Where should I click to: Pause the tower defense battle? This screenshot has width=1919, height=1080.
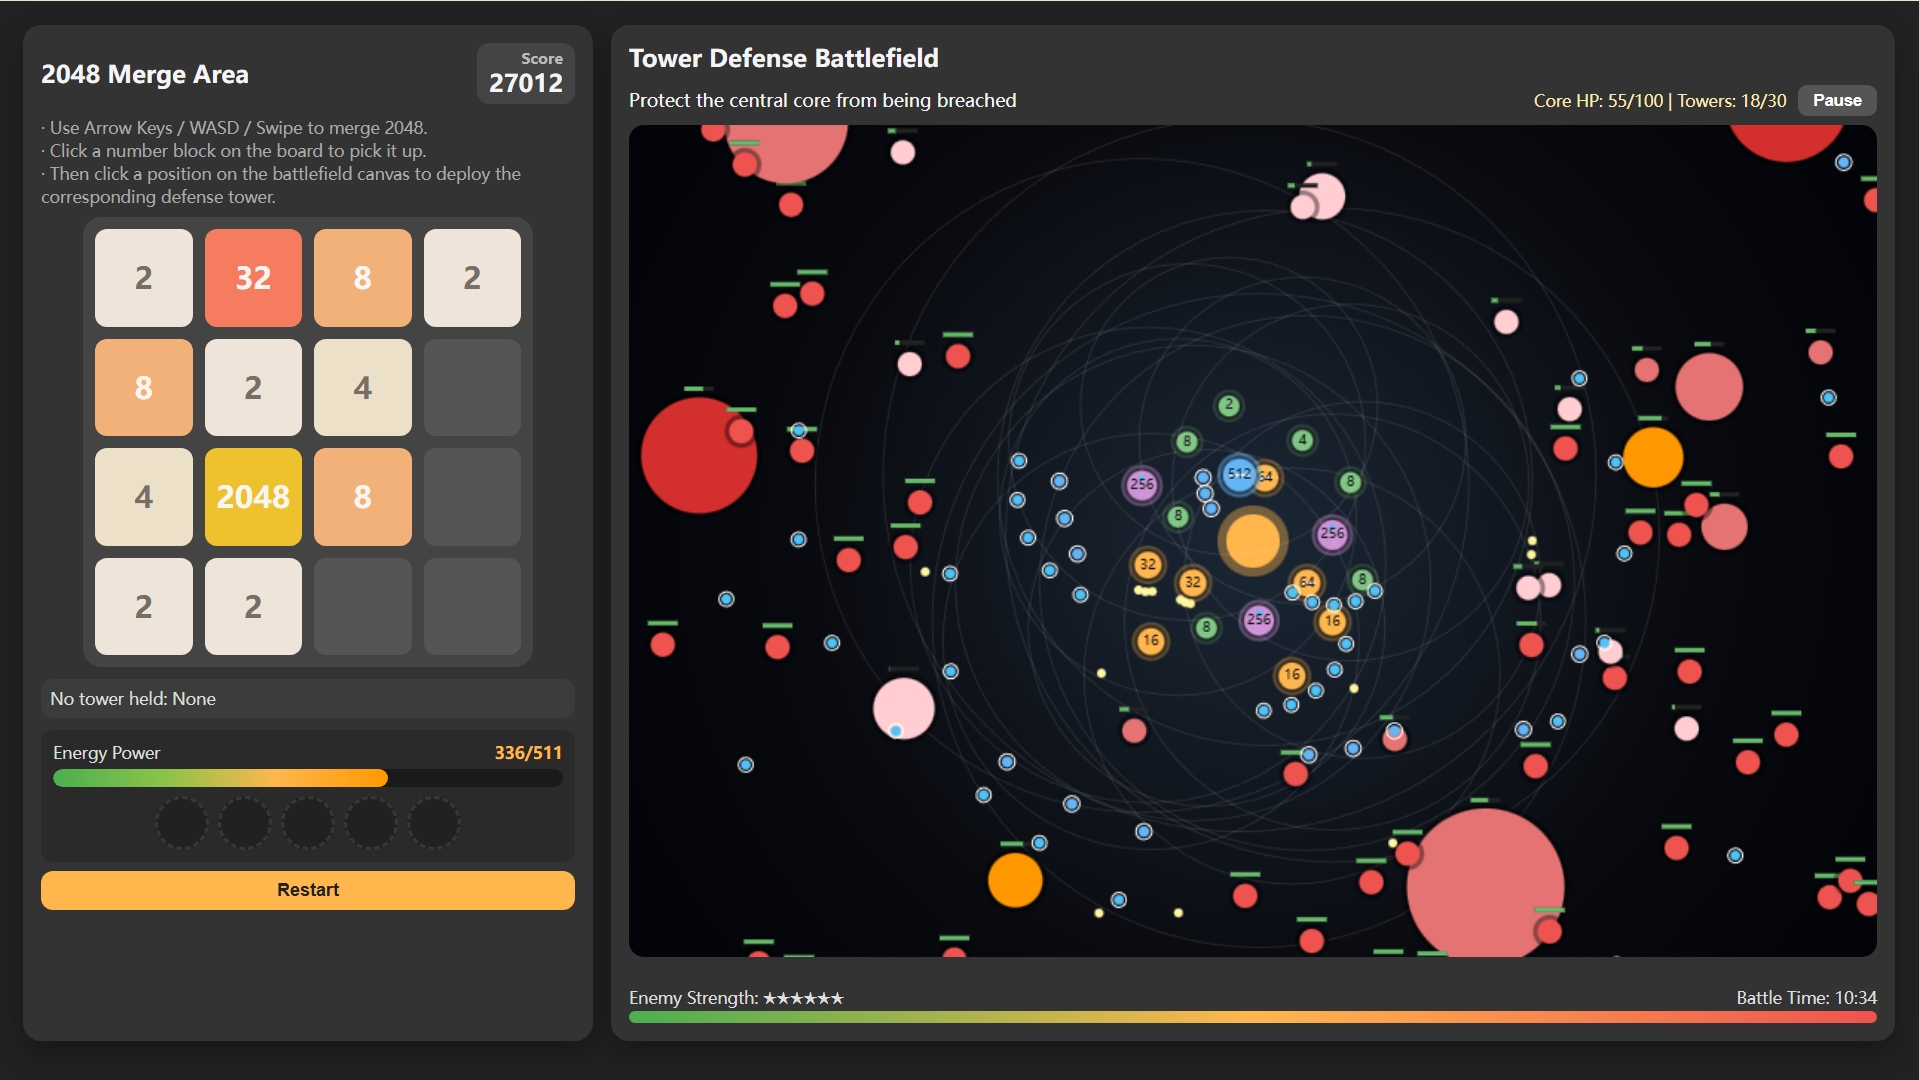pos(1836,100)
